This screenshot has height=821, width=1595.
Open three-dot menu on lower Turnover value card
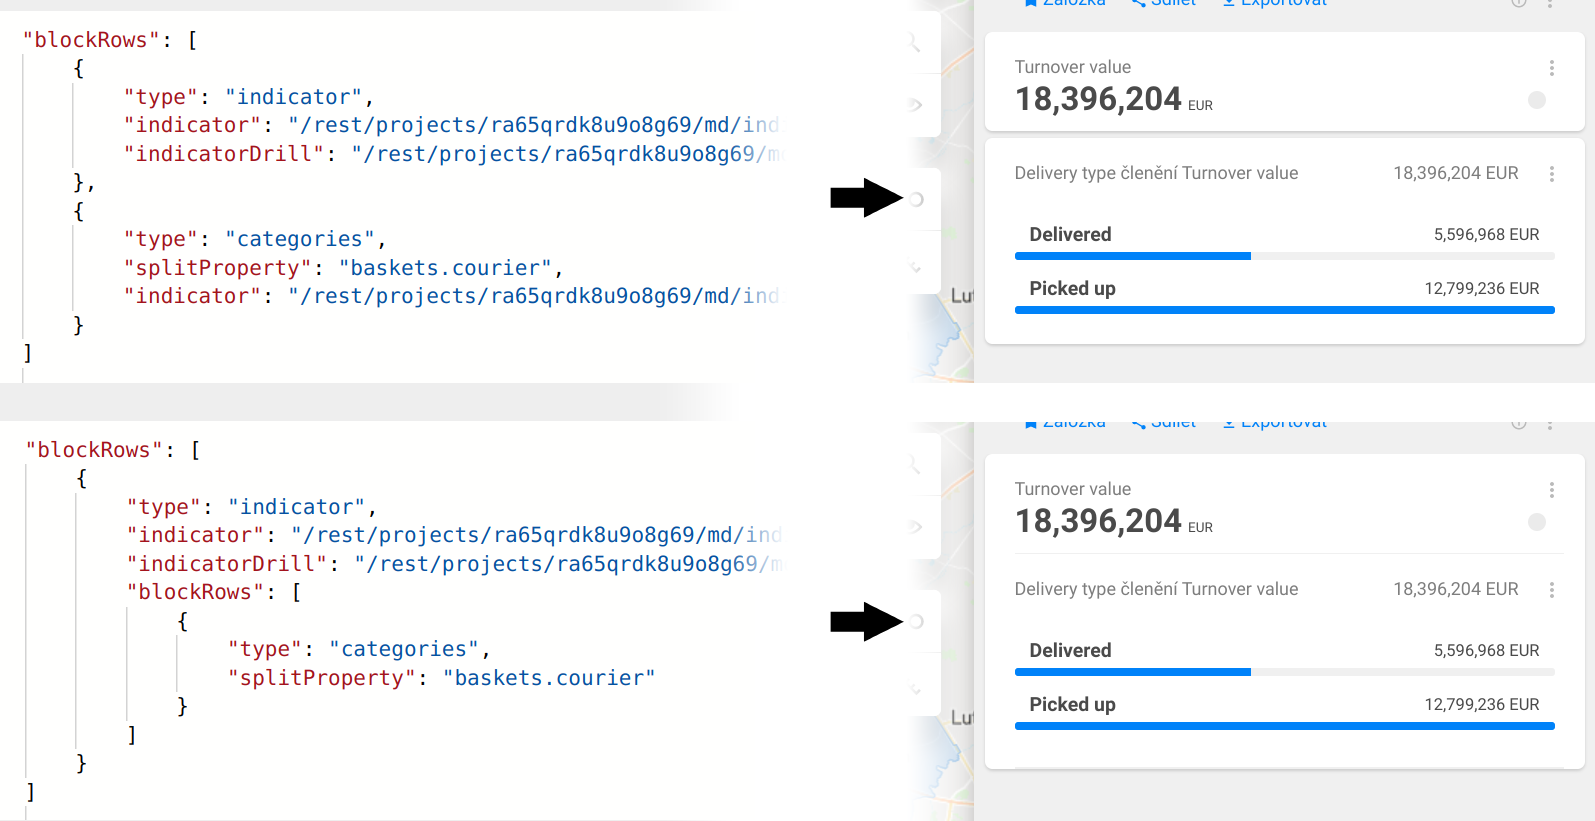(x=1551, y=490)
